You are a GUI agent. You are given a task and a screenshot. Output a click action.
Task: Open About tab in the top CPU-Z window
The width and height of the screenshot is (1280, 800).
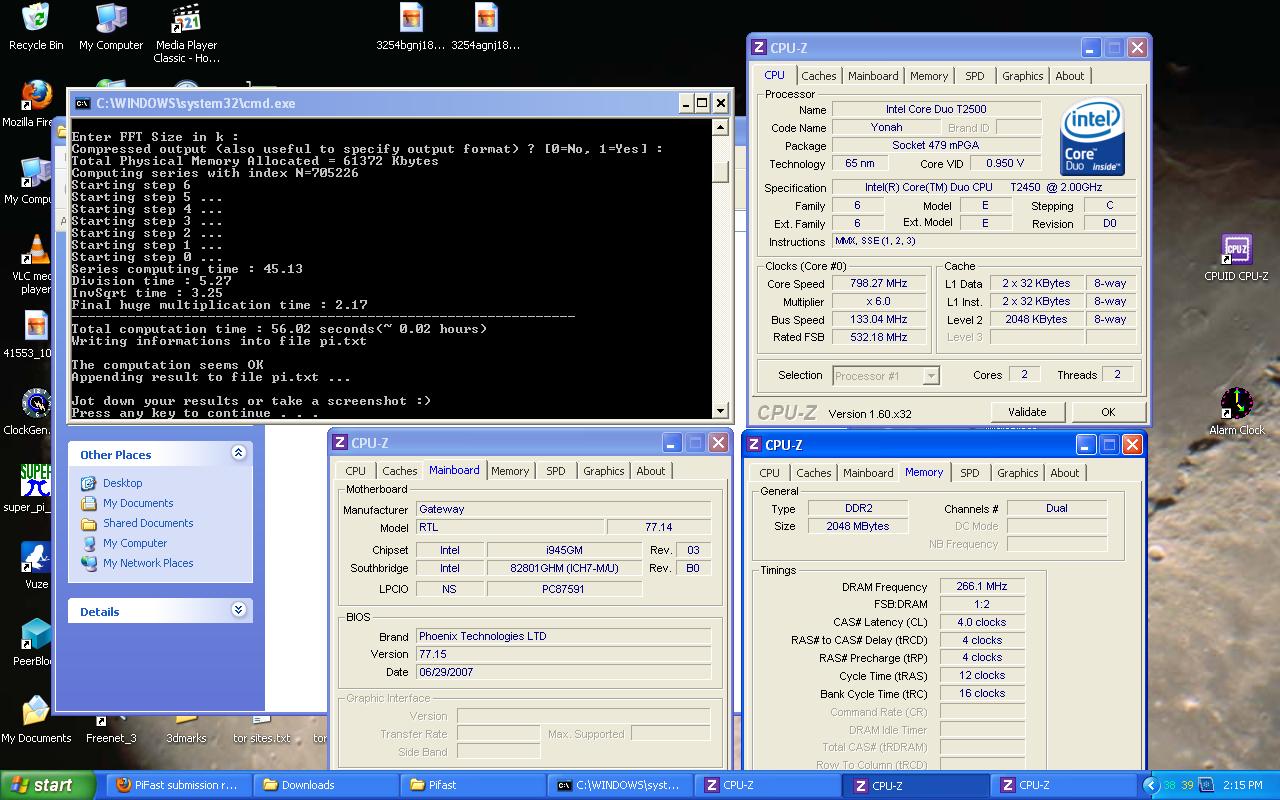click(1069, 76)
